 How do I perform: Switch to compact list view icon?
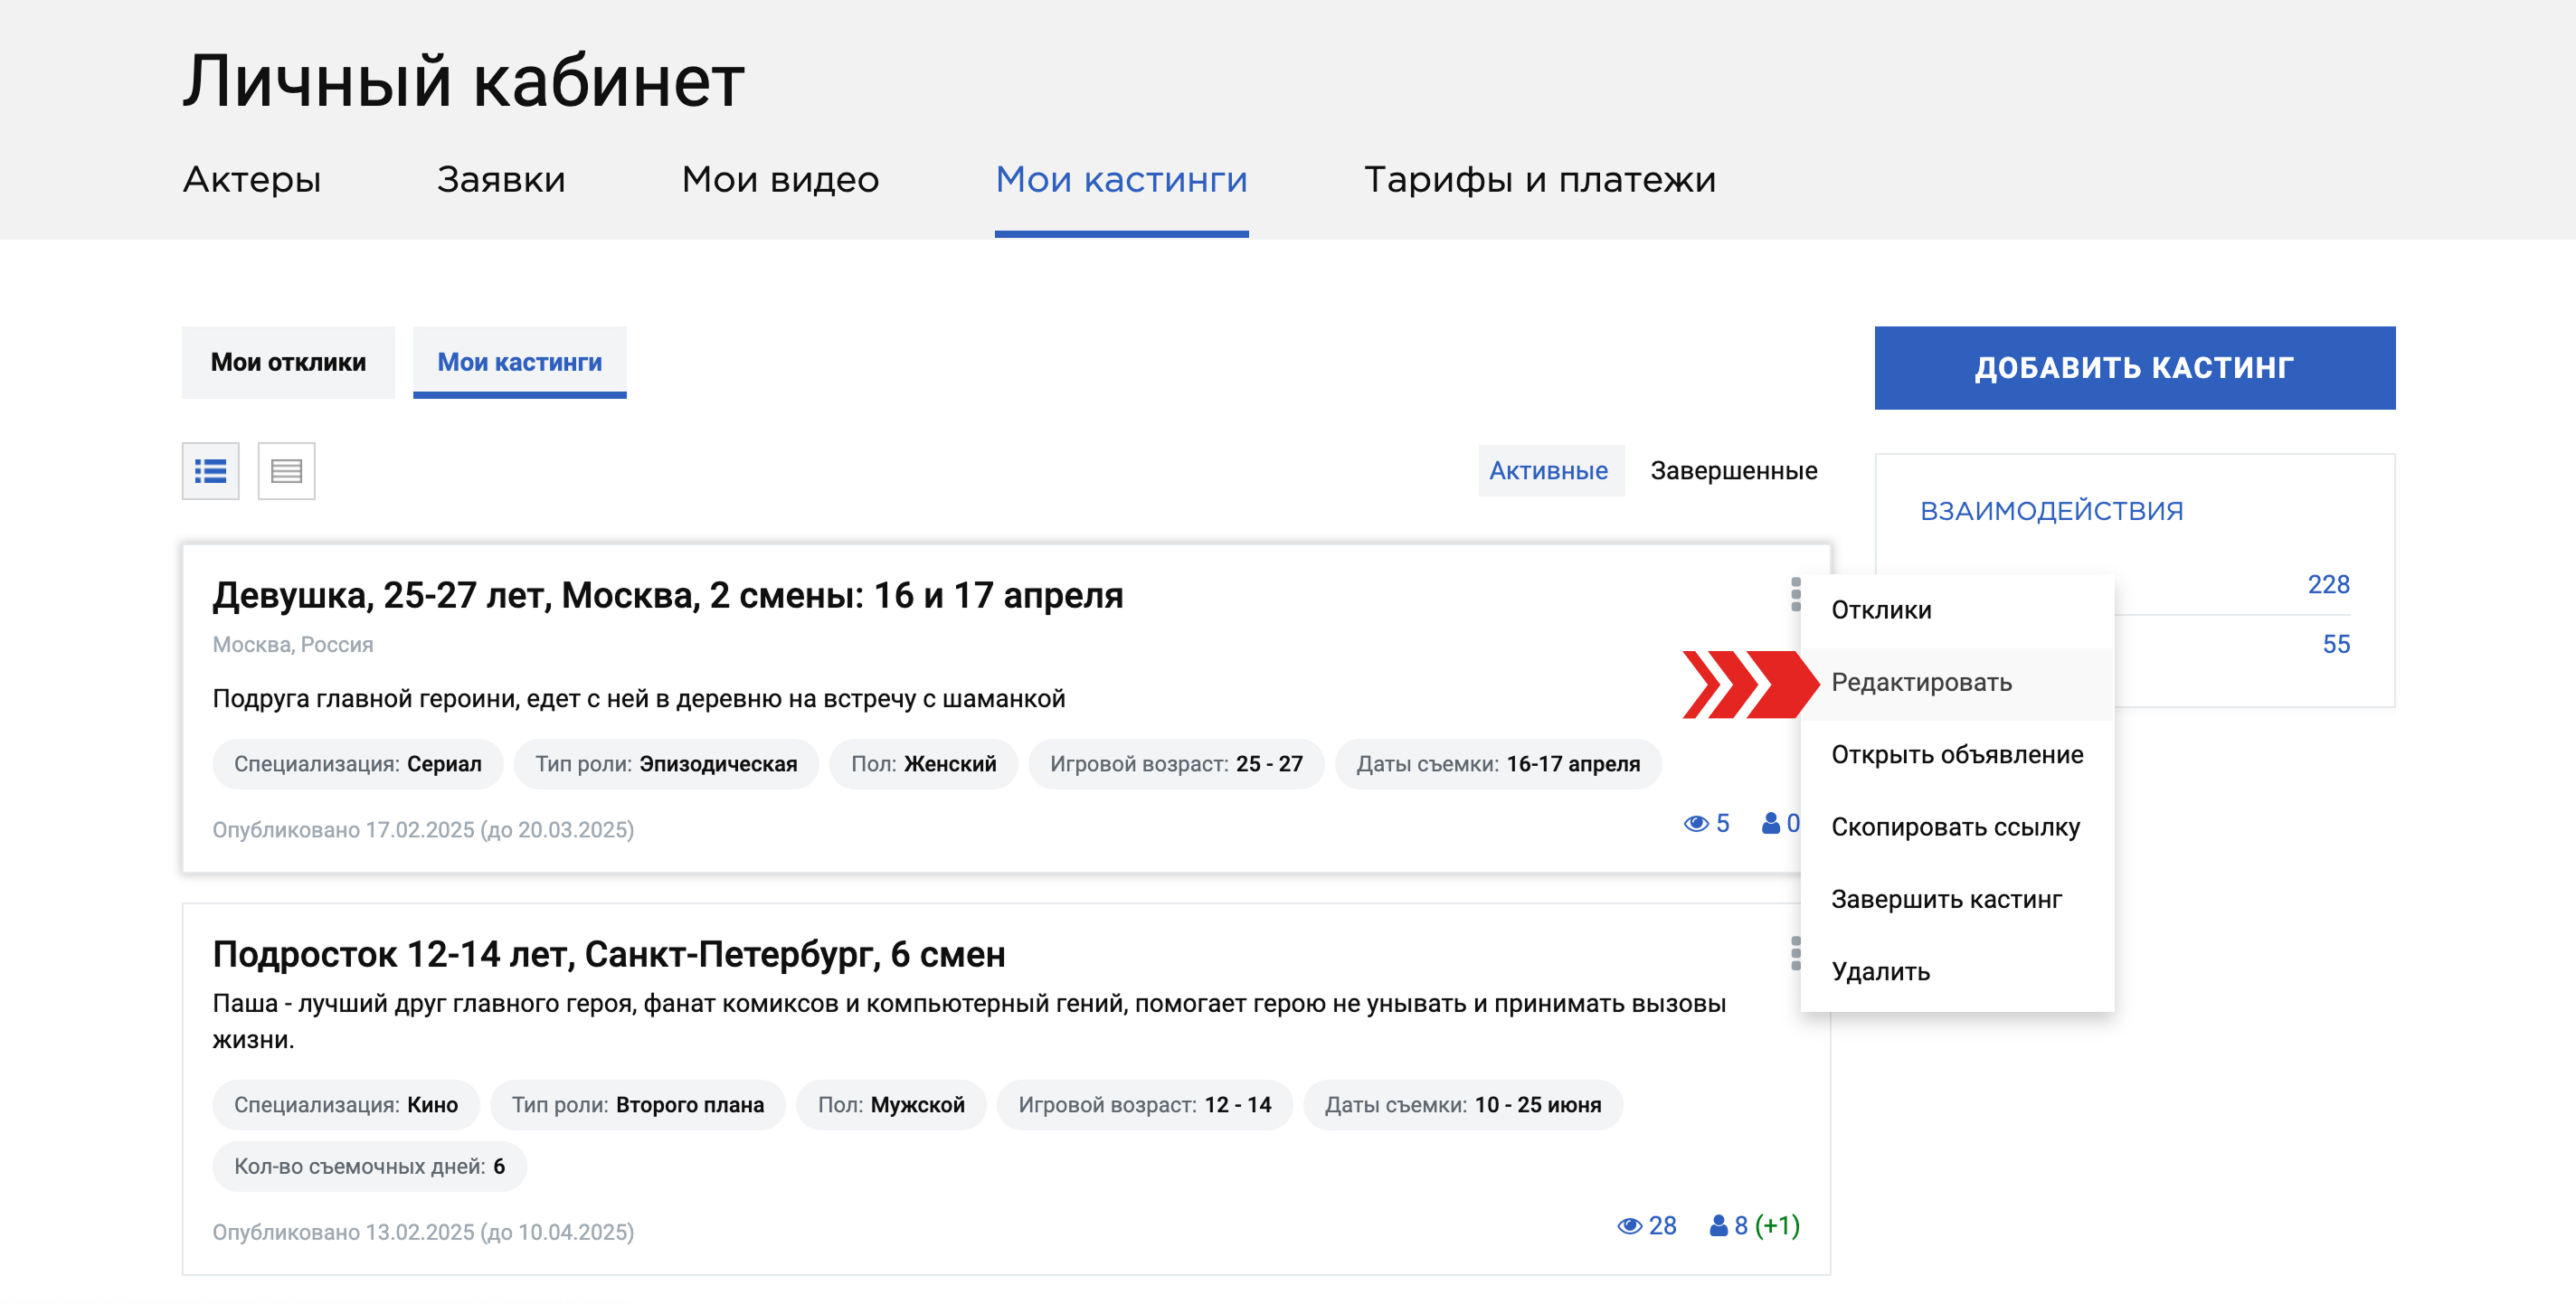(x=286, y=471)
